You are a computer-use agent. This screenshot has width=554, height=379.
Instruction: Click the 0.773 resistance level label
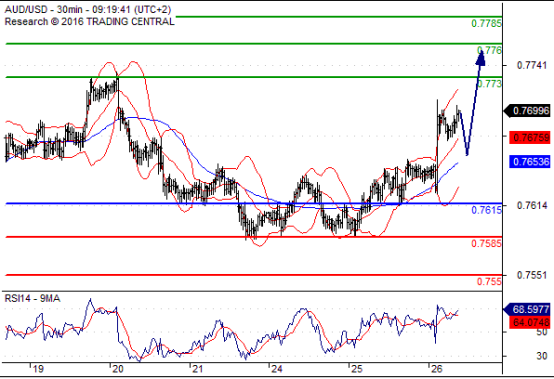pyautogui.click(x=489, y=84)
